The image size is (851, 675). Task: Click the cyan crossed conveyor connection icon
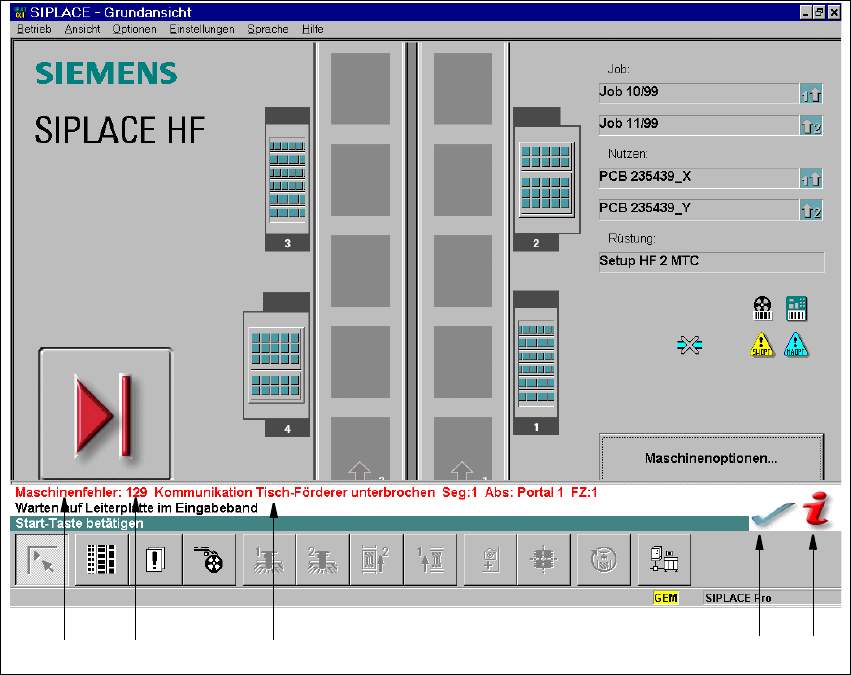(x=690, y=345)
